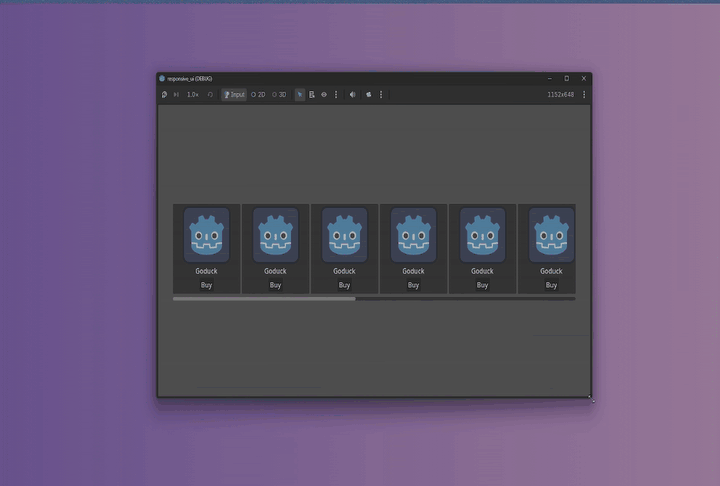Activate the arrow Select tool icon
The image size is (720, 486).
click(300, 95)
